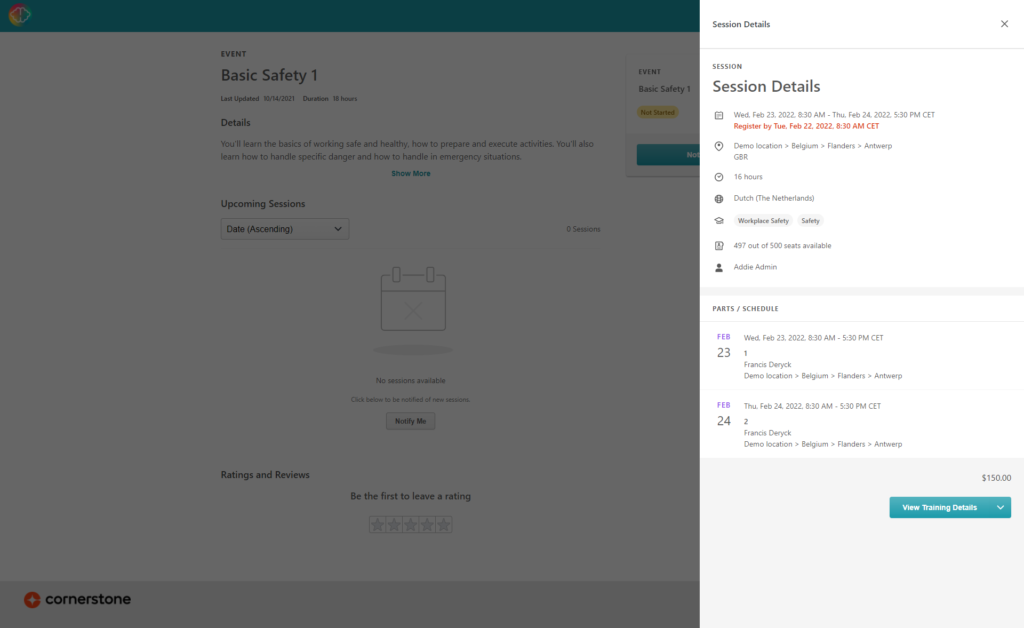
Task: Click the Notify Me button
Action: pyautogui.click(x=410, y=421)
